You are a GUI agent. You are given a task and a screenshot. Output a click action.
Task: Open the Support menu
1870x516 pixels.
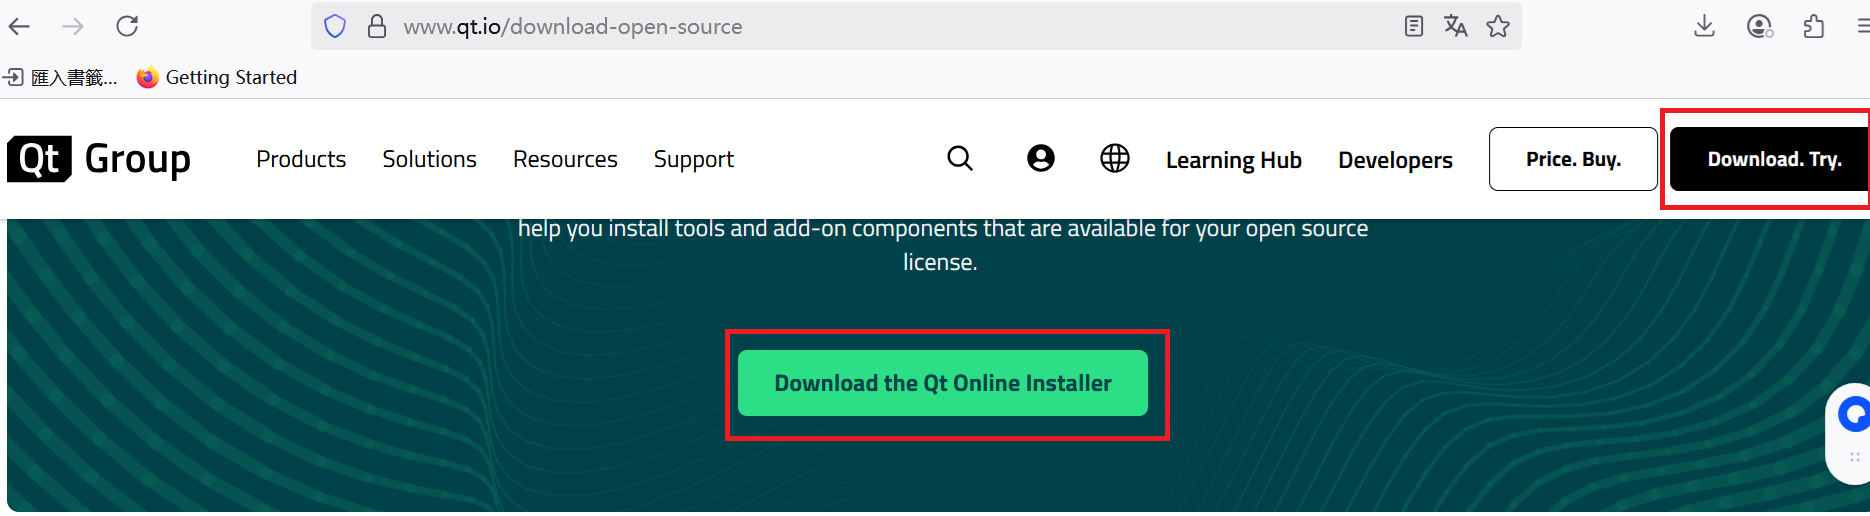(694, 160)
